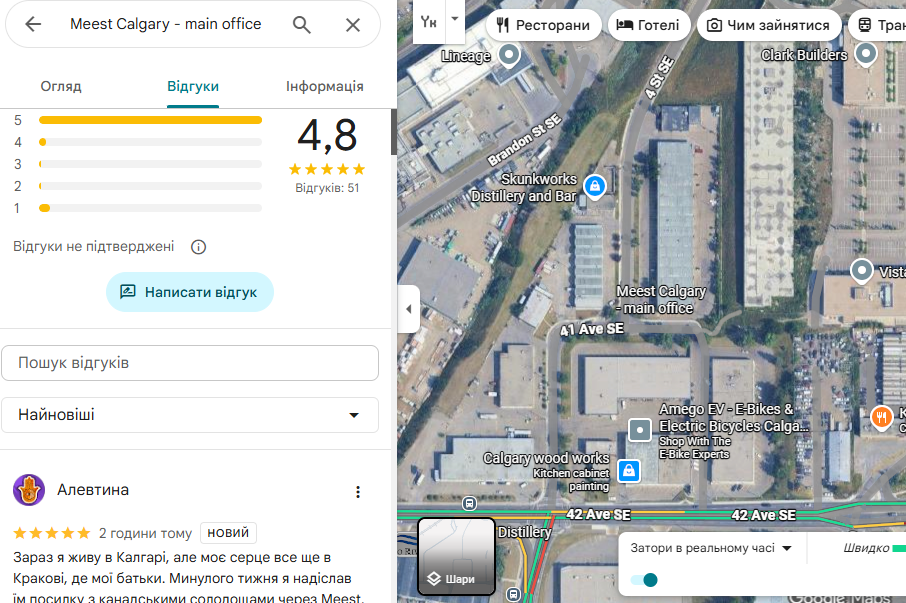Filter reviews by the 3-star bar
Image resolution: width=906 pixels, height=603 pixels.
[x=150, y=164]
